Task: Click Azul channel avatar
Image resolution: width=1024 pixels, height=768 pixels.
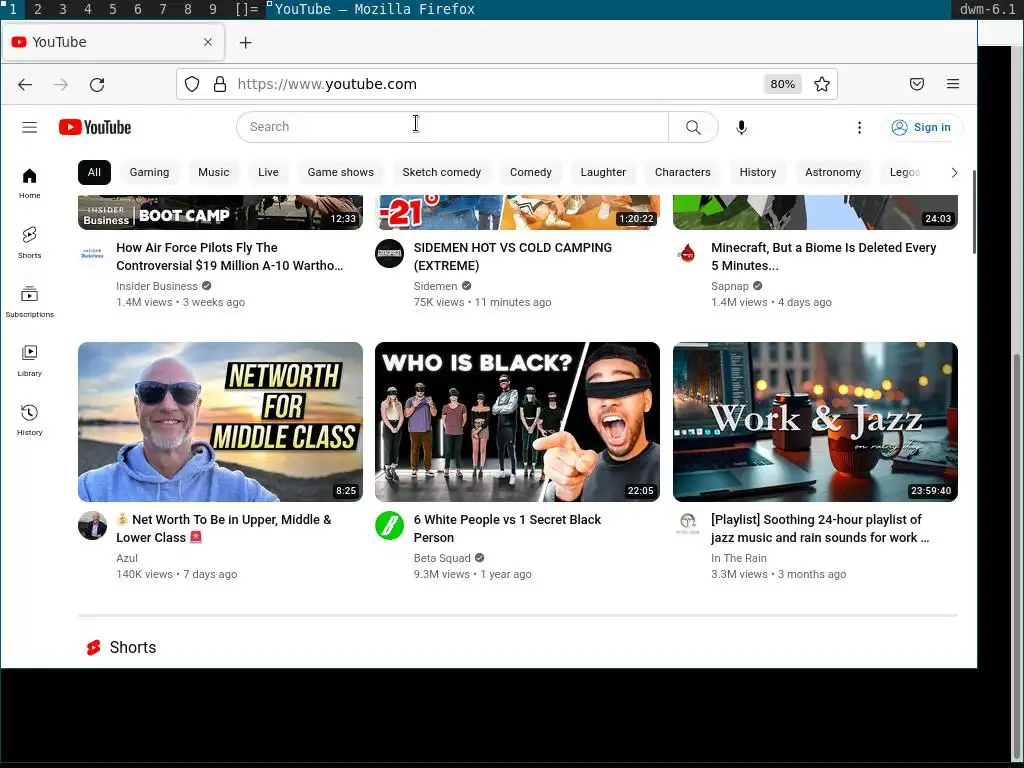Action: (92, 526)
